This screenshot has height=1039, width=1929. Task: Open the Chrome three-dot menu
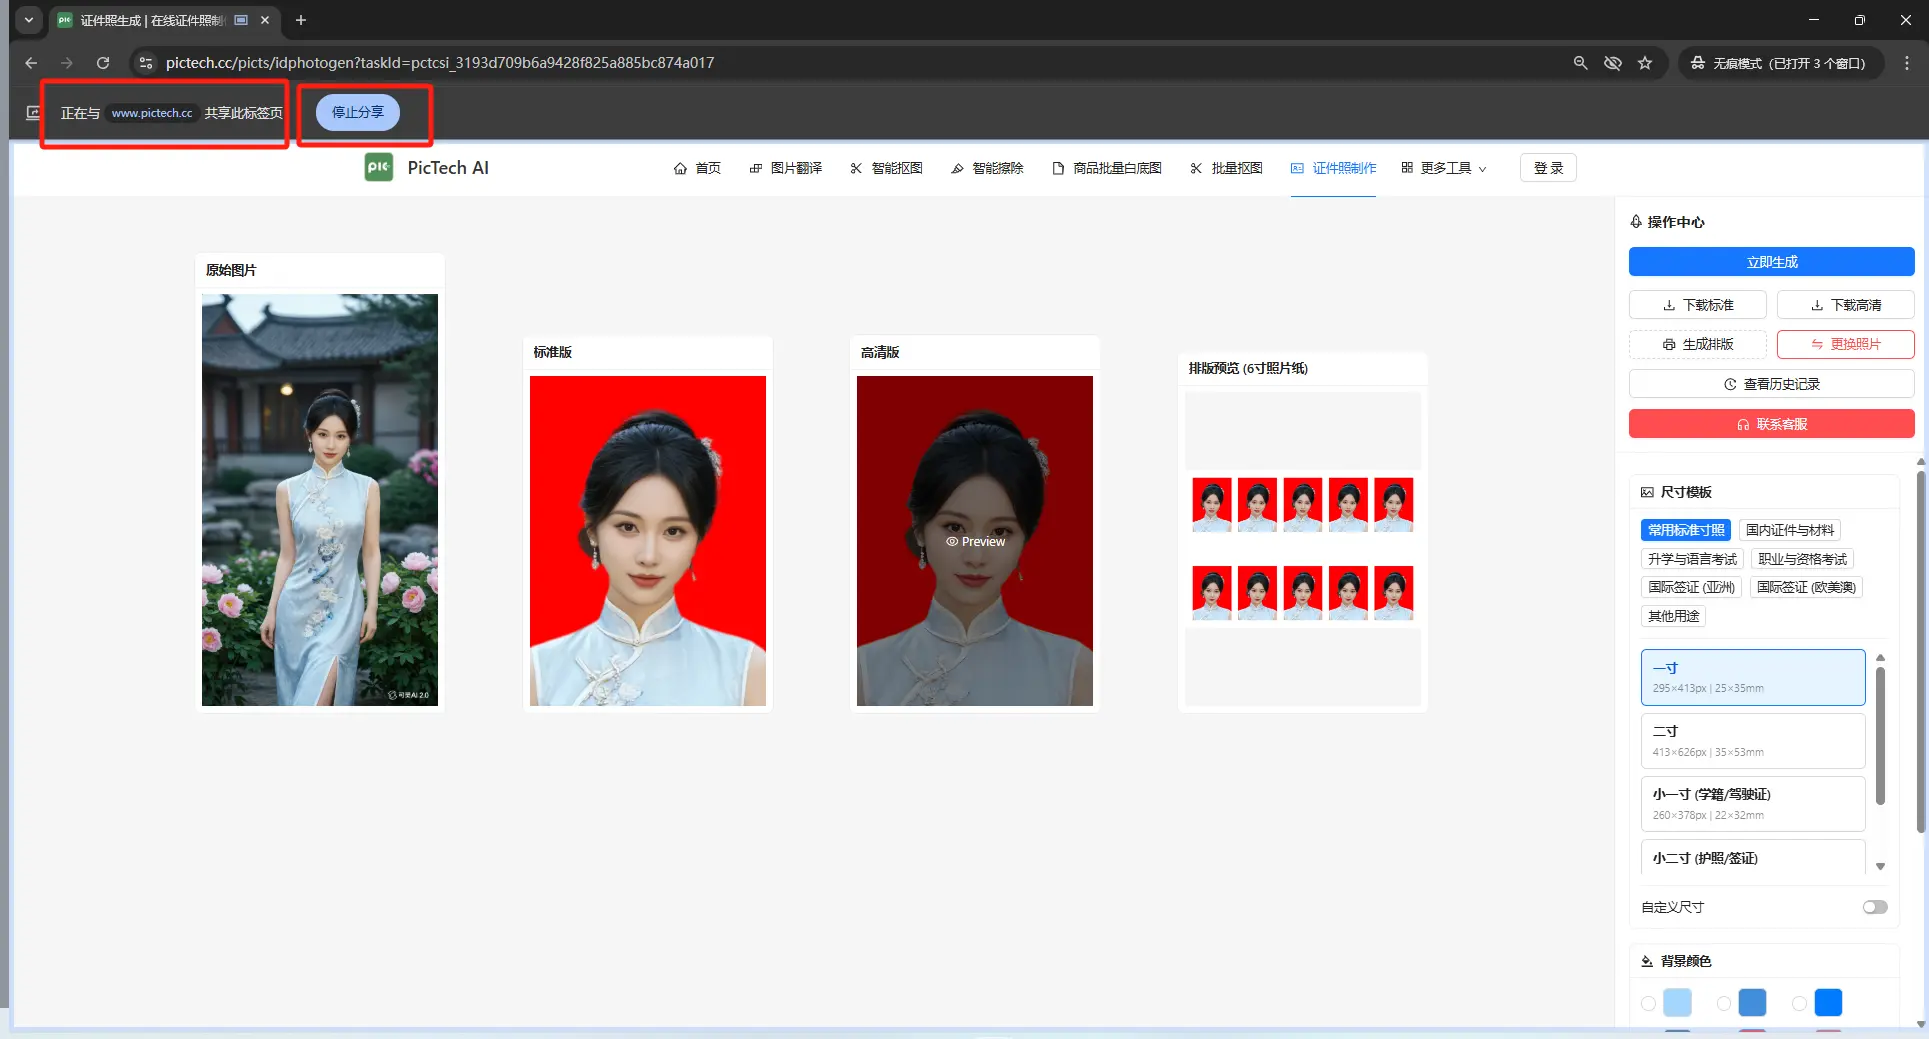tap(1906, 63)
